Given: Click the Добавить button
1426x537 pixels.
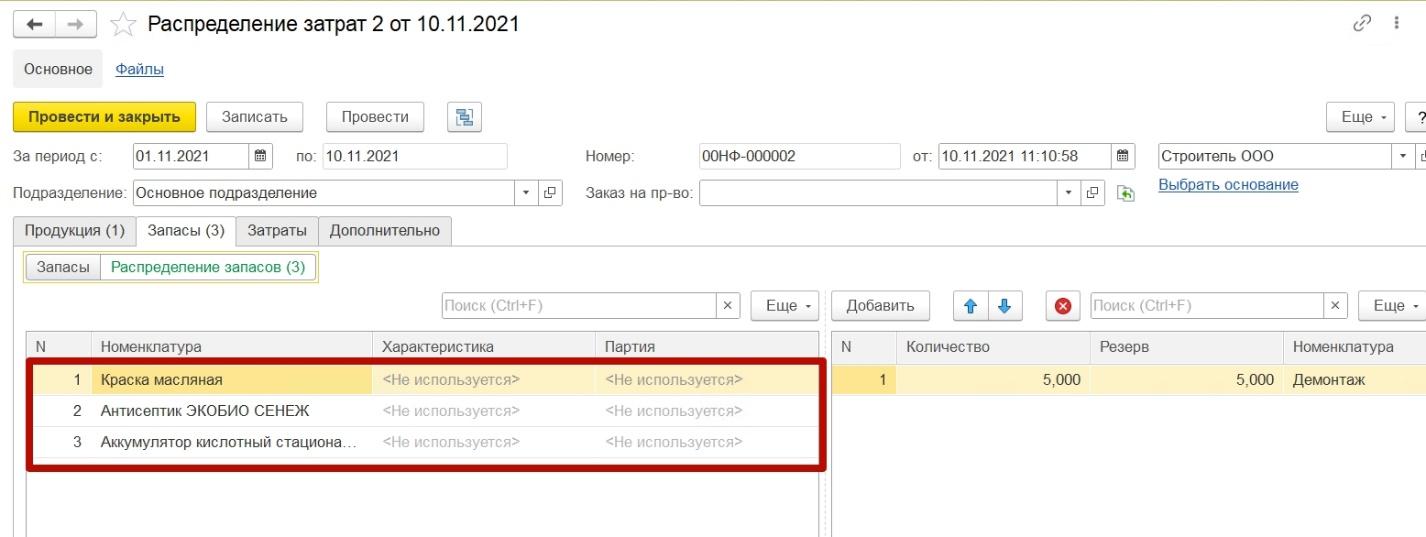Looking at the screenshot, I should (x=881, y=306).
